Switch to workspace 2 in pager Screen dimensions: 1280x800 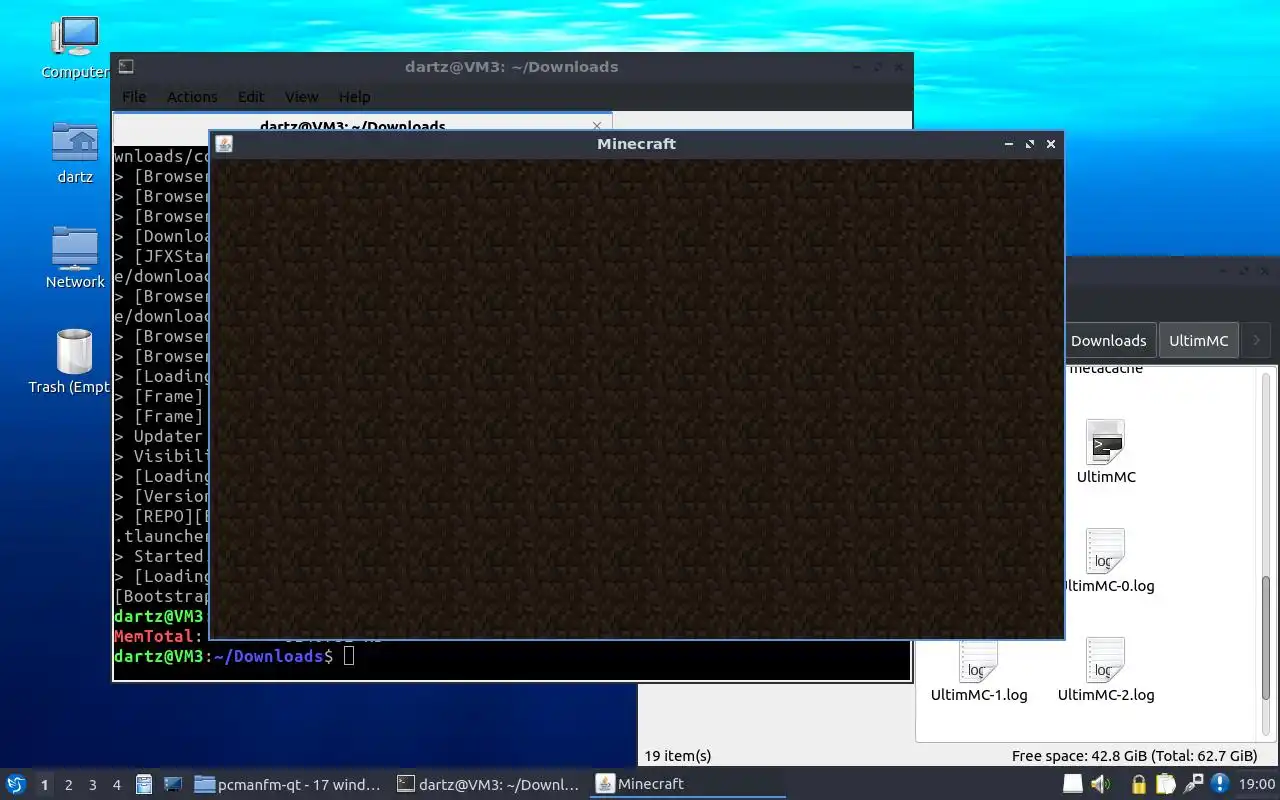tap(68, 785)
